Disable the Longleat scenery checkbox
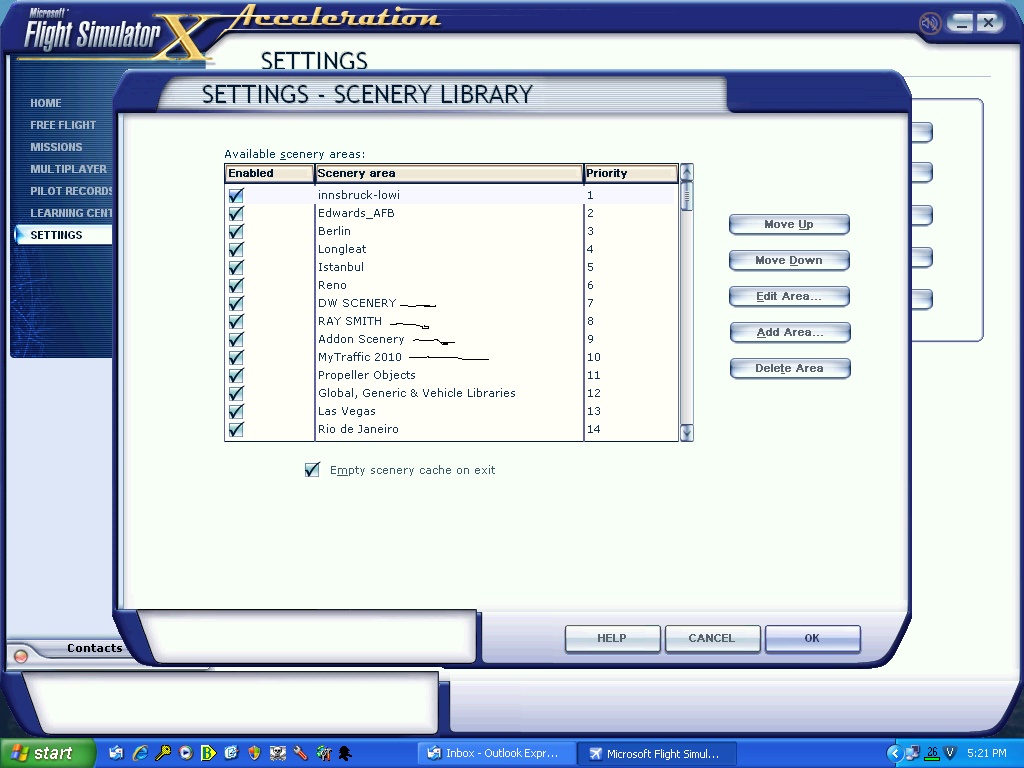The image size is (1024, 768). [236, 249]
